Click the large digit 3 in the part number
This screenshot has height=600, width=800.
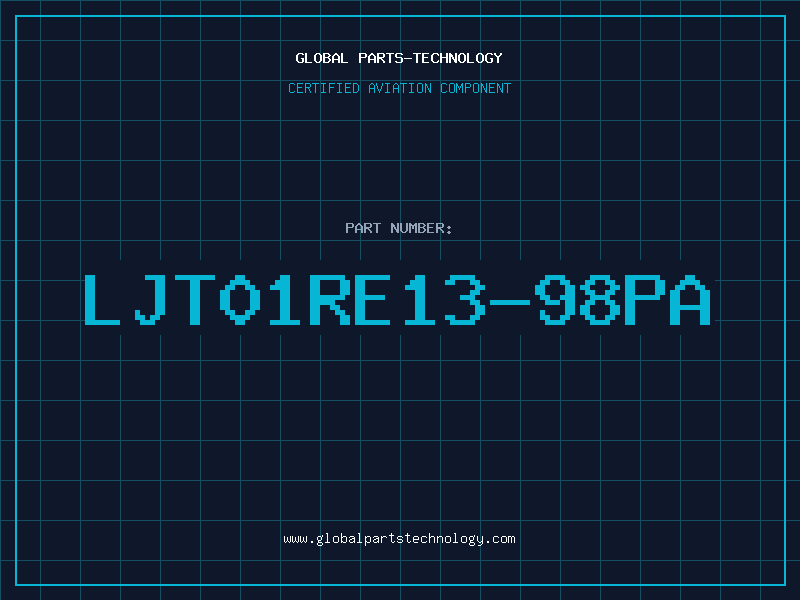[x=465, y=299]
